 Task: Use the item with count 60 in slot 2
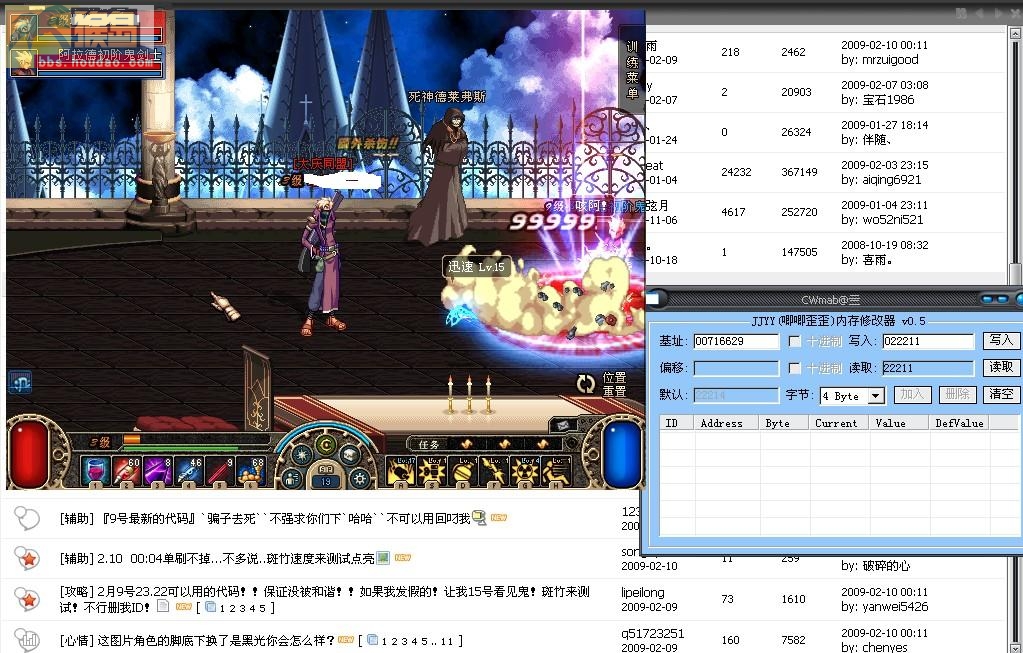click(x=127, y=471)
